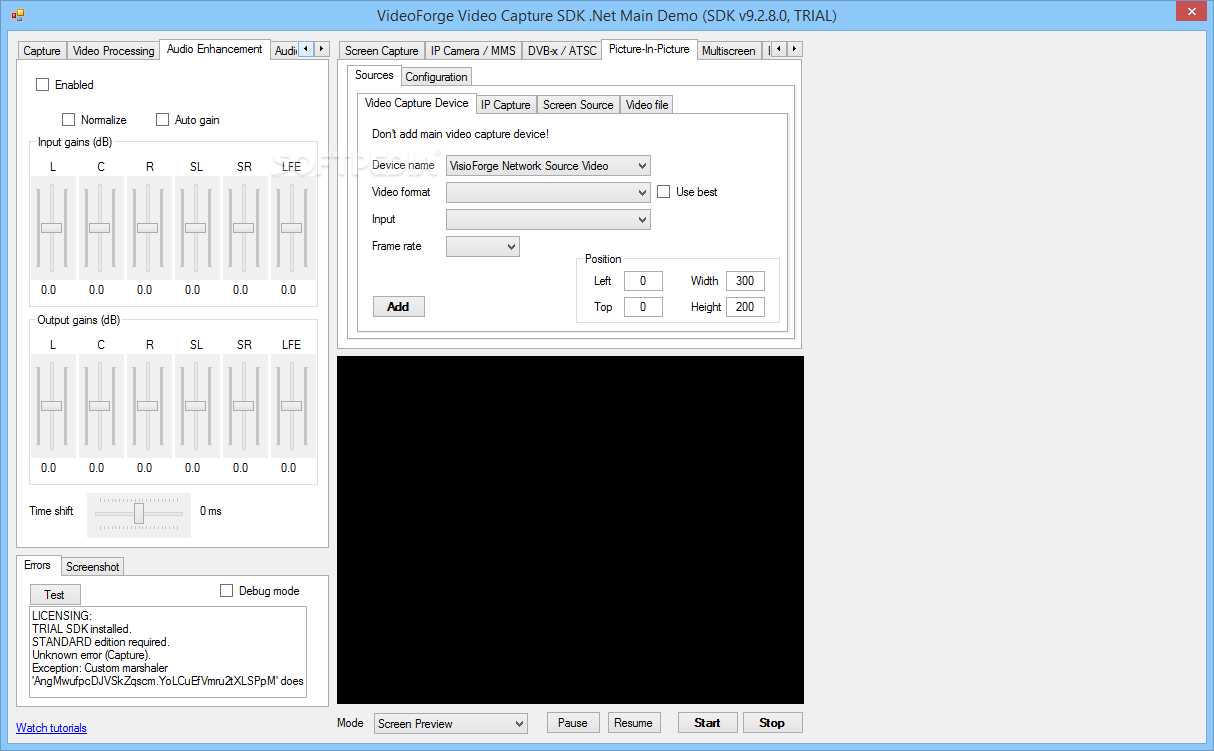Click the licensing error log text box

pos(168,652)
